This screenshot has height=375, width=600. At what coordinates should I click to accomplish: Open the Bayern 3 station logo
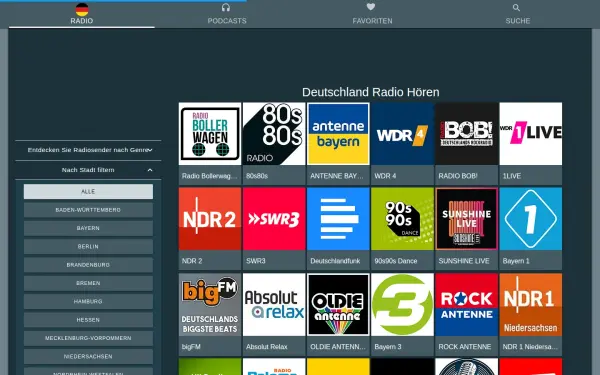(402, 305)
